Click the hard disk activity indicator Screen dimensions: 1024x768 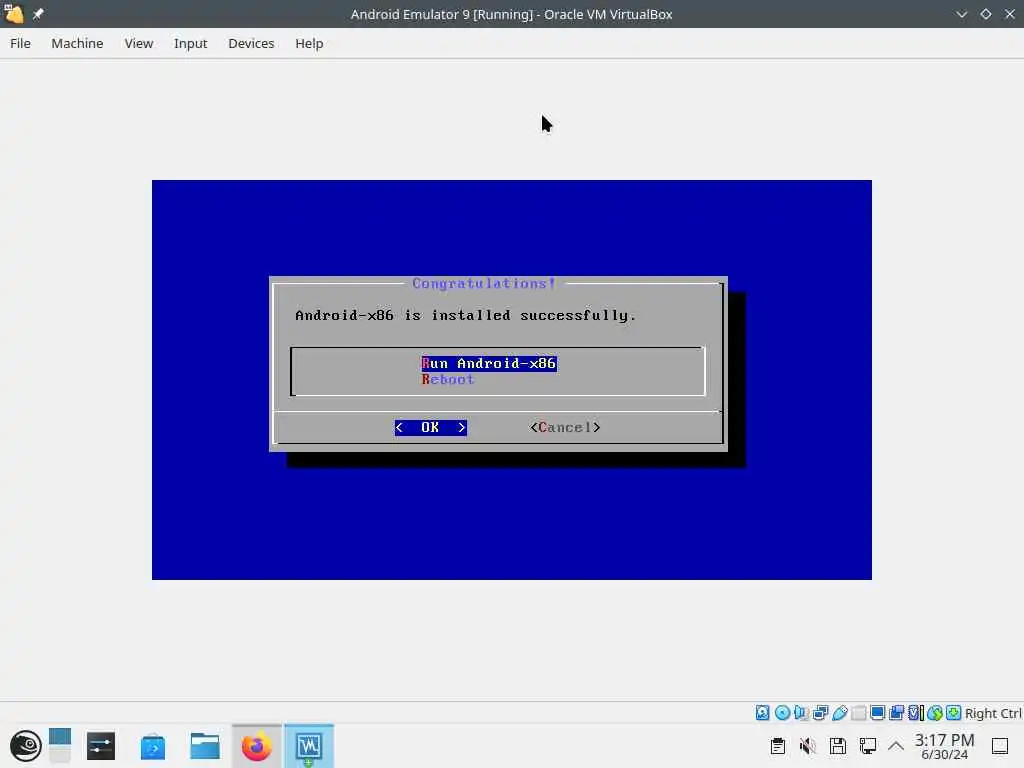[x=762, y=713]
